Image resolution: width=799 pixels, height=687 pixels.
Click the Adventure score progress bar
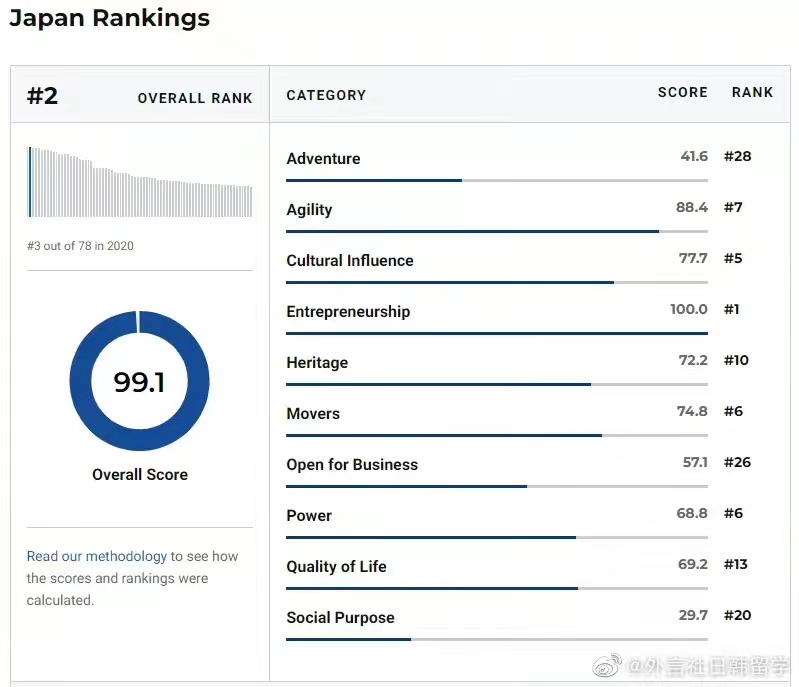point(497,180)
